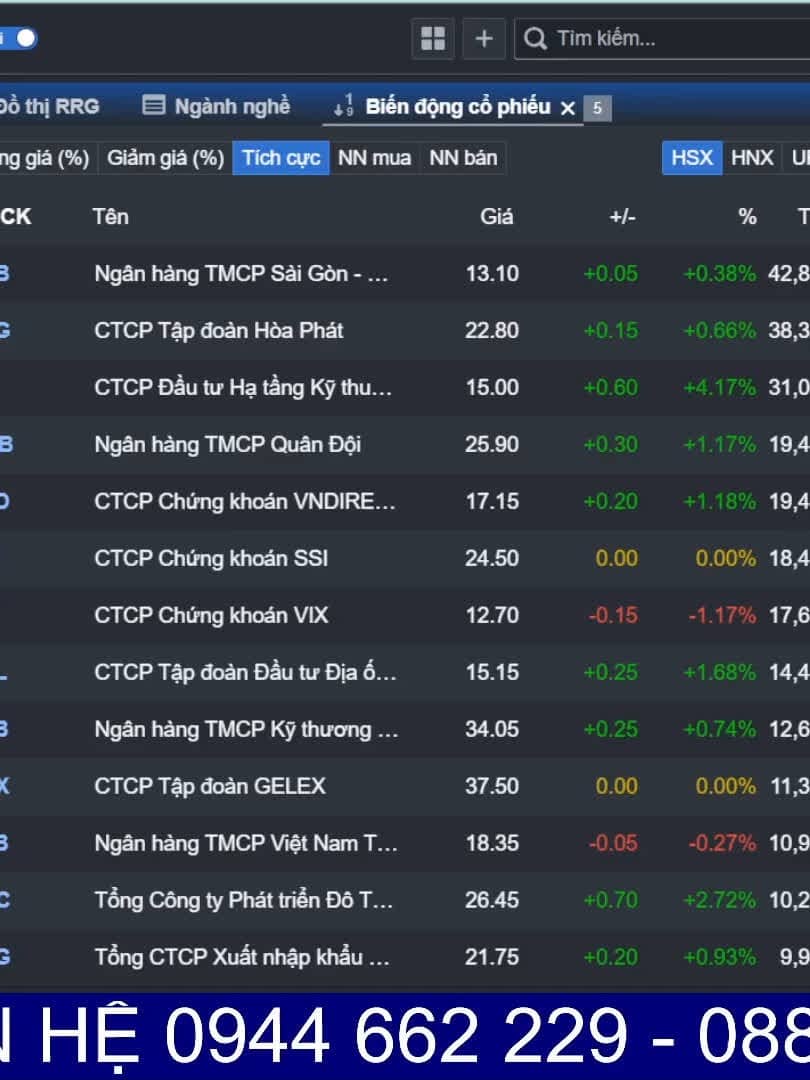810x1080 pixels.
Task: Select the Tích cực filter
Action: [x=281, y=158]
